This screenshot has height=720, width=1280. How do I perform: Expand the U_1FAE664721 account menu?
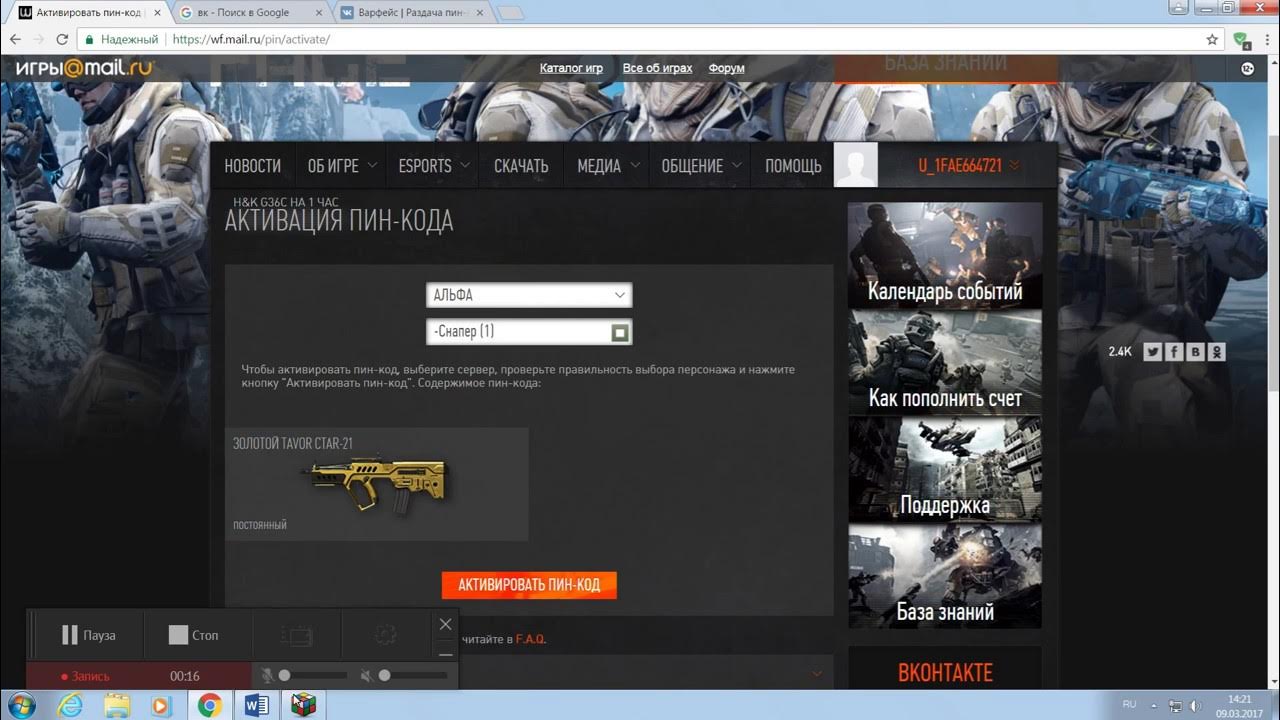[968, 166]
